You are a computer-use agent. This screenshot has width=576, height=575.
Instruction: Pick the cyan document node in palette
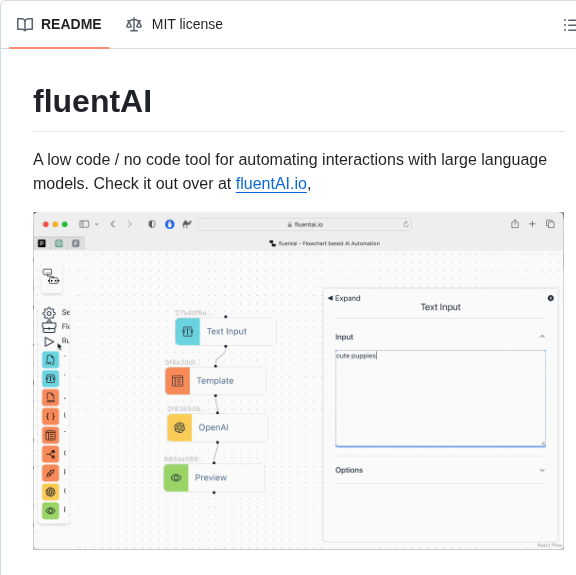pos(50,360)
